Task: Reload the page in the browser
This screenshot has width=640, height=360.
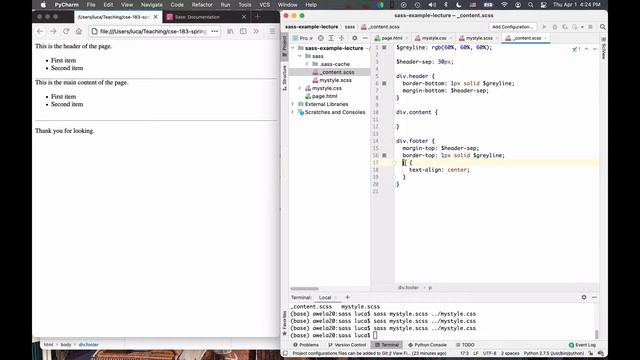Action: [x=66, y=31]
